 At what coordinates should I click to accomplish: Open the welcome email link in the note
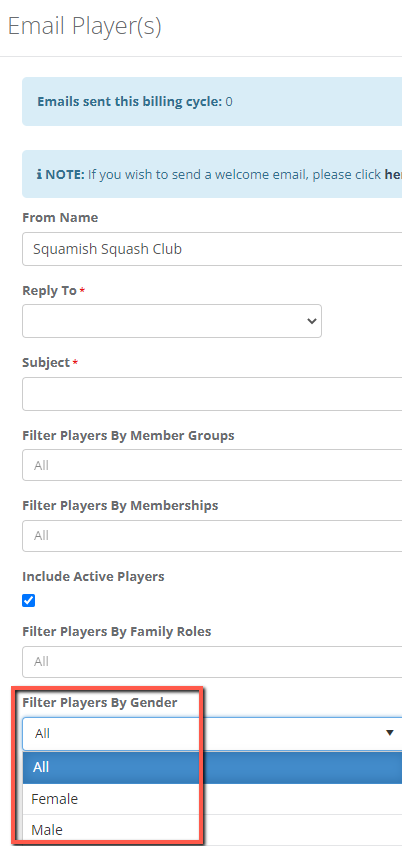coord(393,175)
